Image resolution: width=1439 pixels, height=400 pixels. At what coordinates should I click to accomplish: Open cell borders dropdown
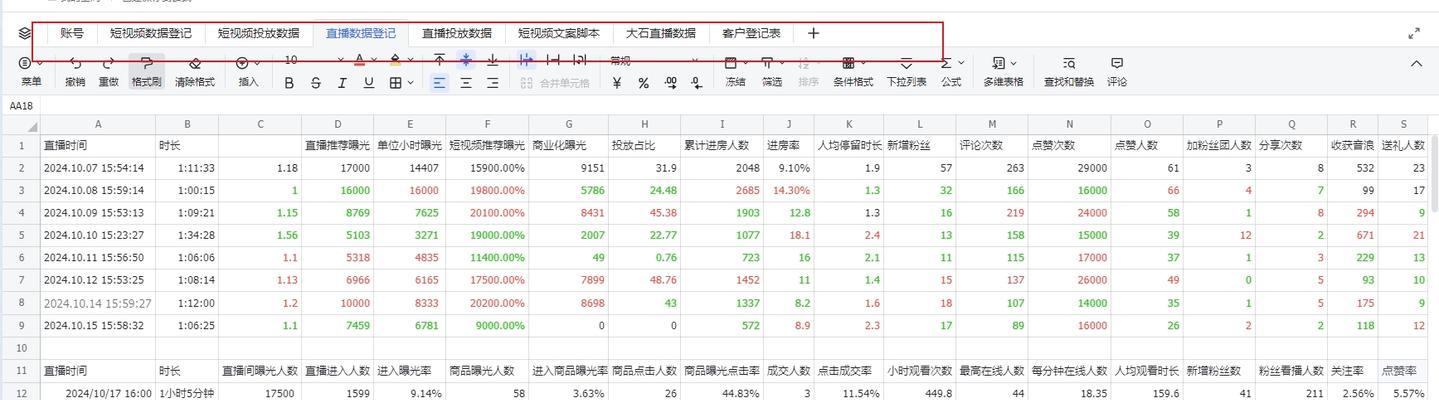401,83
